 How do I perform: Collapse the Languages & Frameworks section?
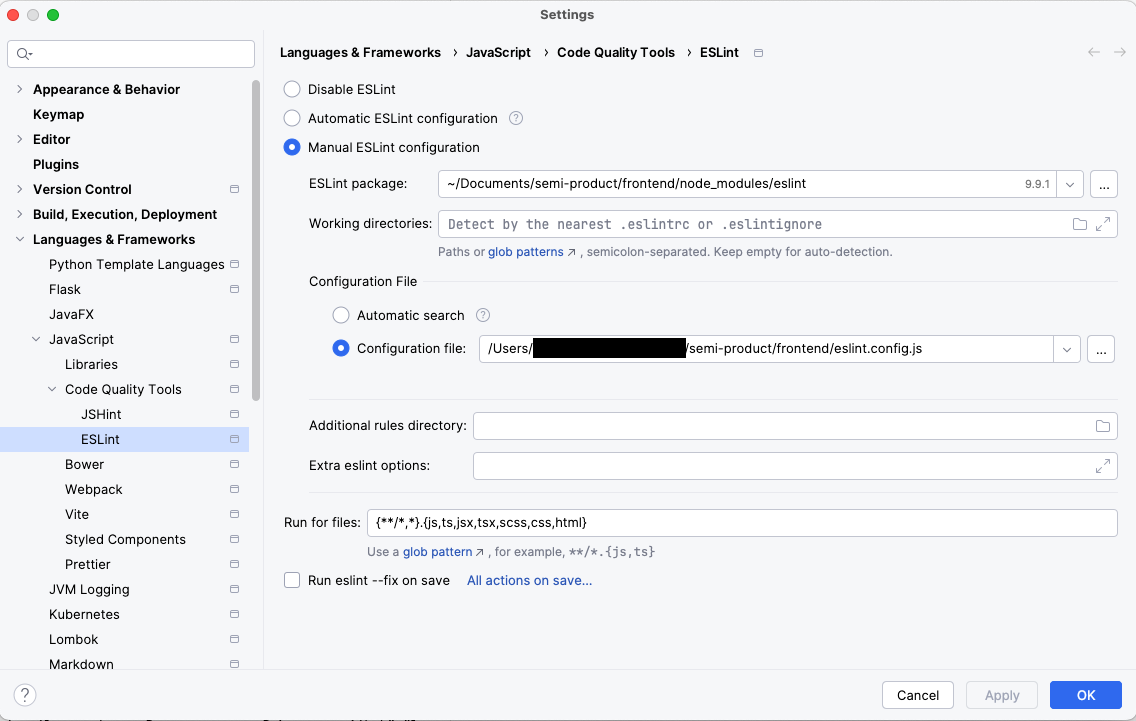(x=20, y=239)
